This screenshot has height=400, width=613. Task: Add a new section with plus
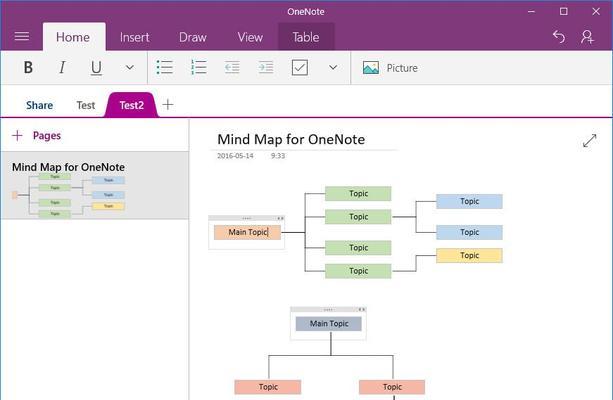(168, 104)
